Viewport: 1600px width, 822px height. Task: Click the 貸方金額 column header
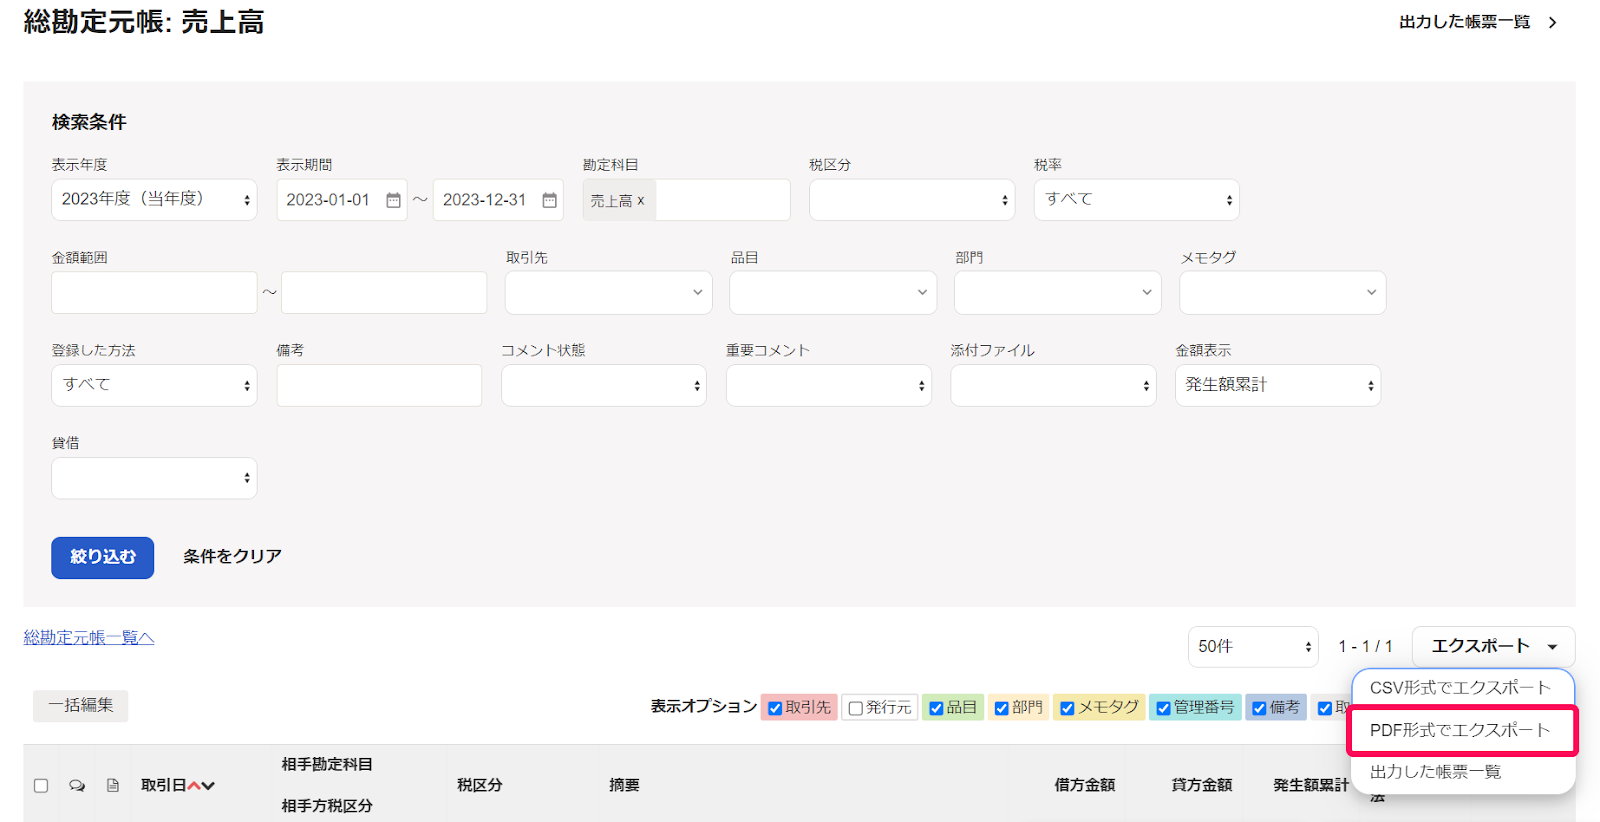[1202, 786]
